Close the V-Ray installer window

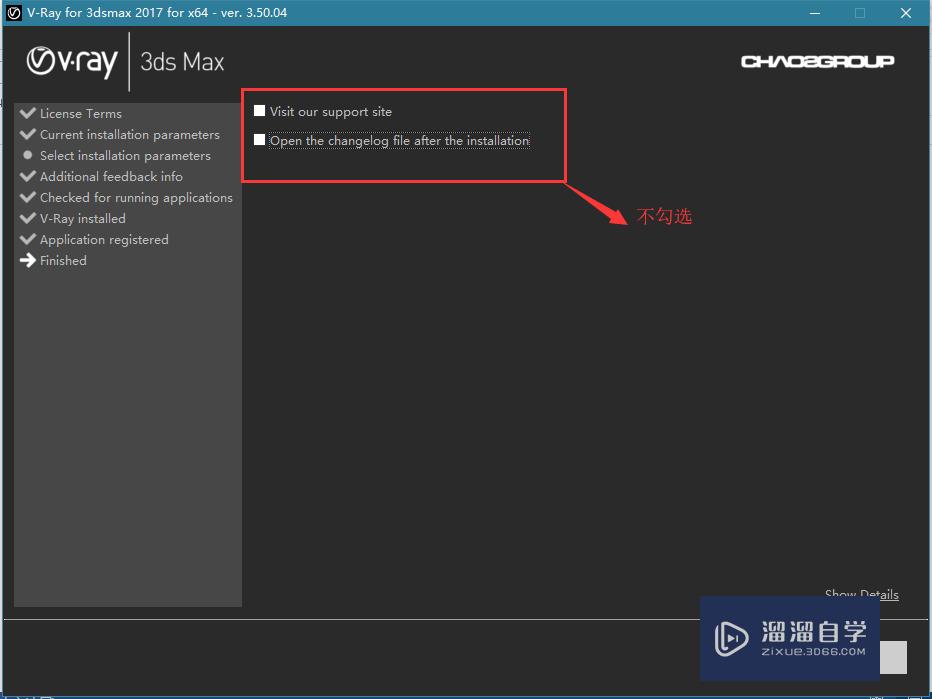905,13
